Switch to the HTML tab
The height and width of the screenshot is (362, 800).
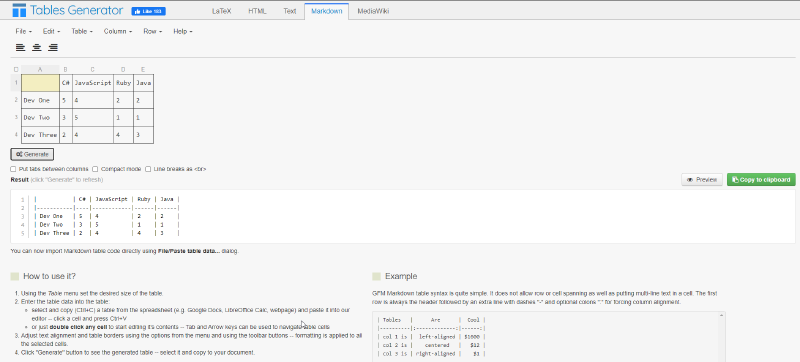pyautogui.click(x=257, y=11)
